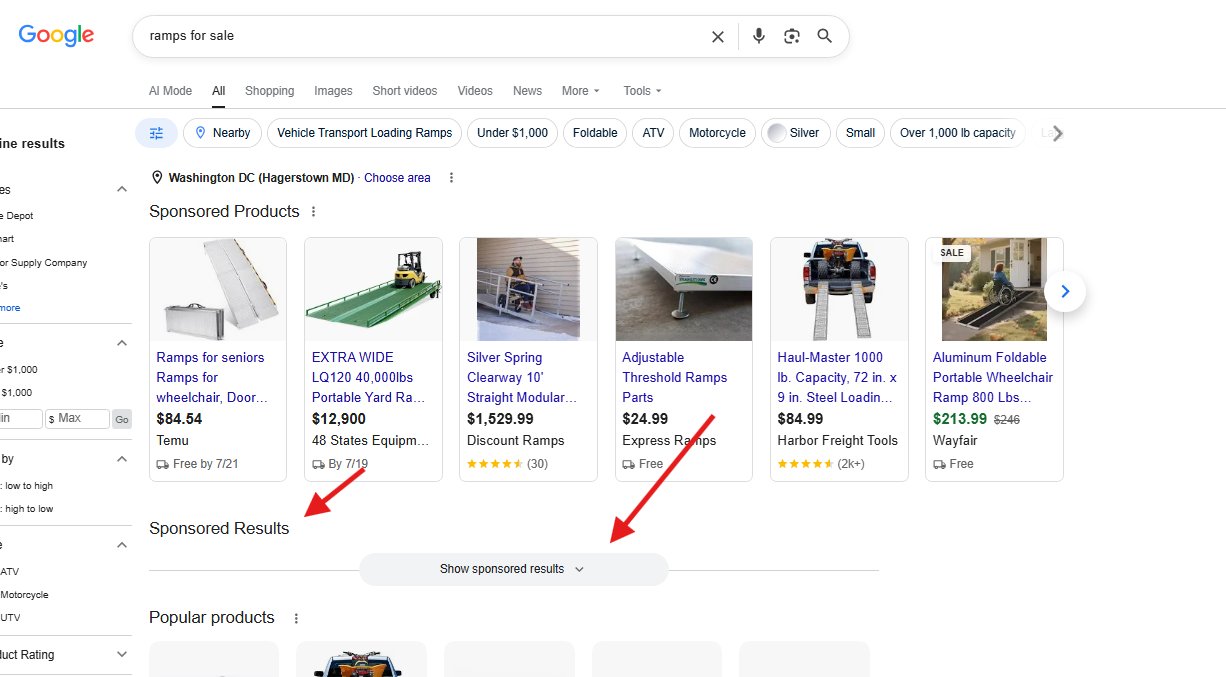
Task: Click the Google logo
Action: point(56,36)
